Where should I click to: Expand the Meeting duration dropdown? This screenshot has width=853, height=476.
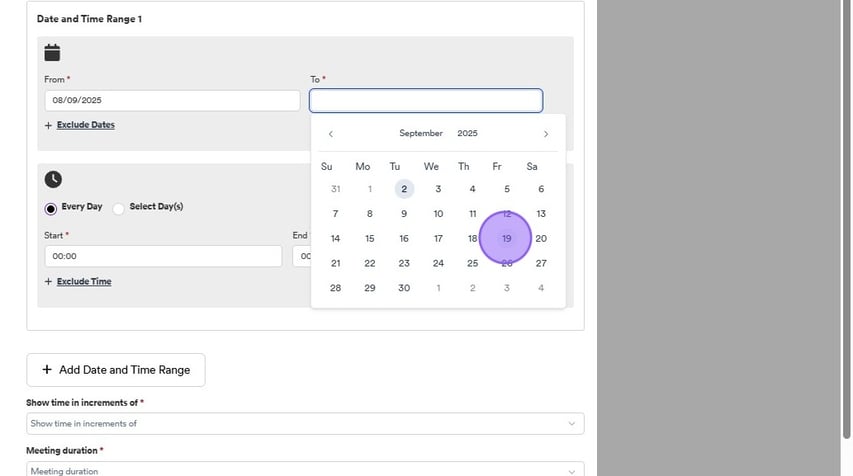pyautogui.click(x=305, y=470)
